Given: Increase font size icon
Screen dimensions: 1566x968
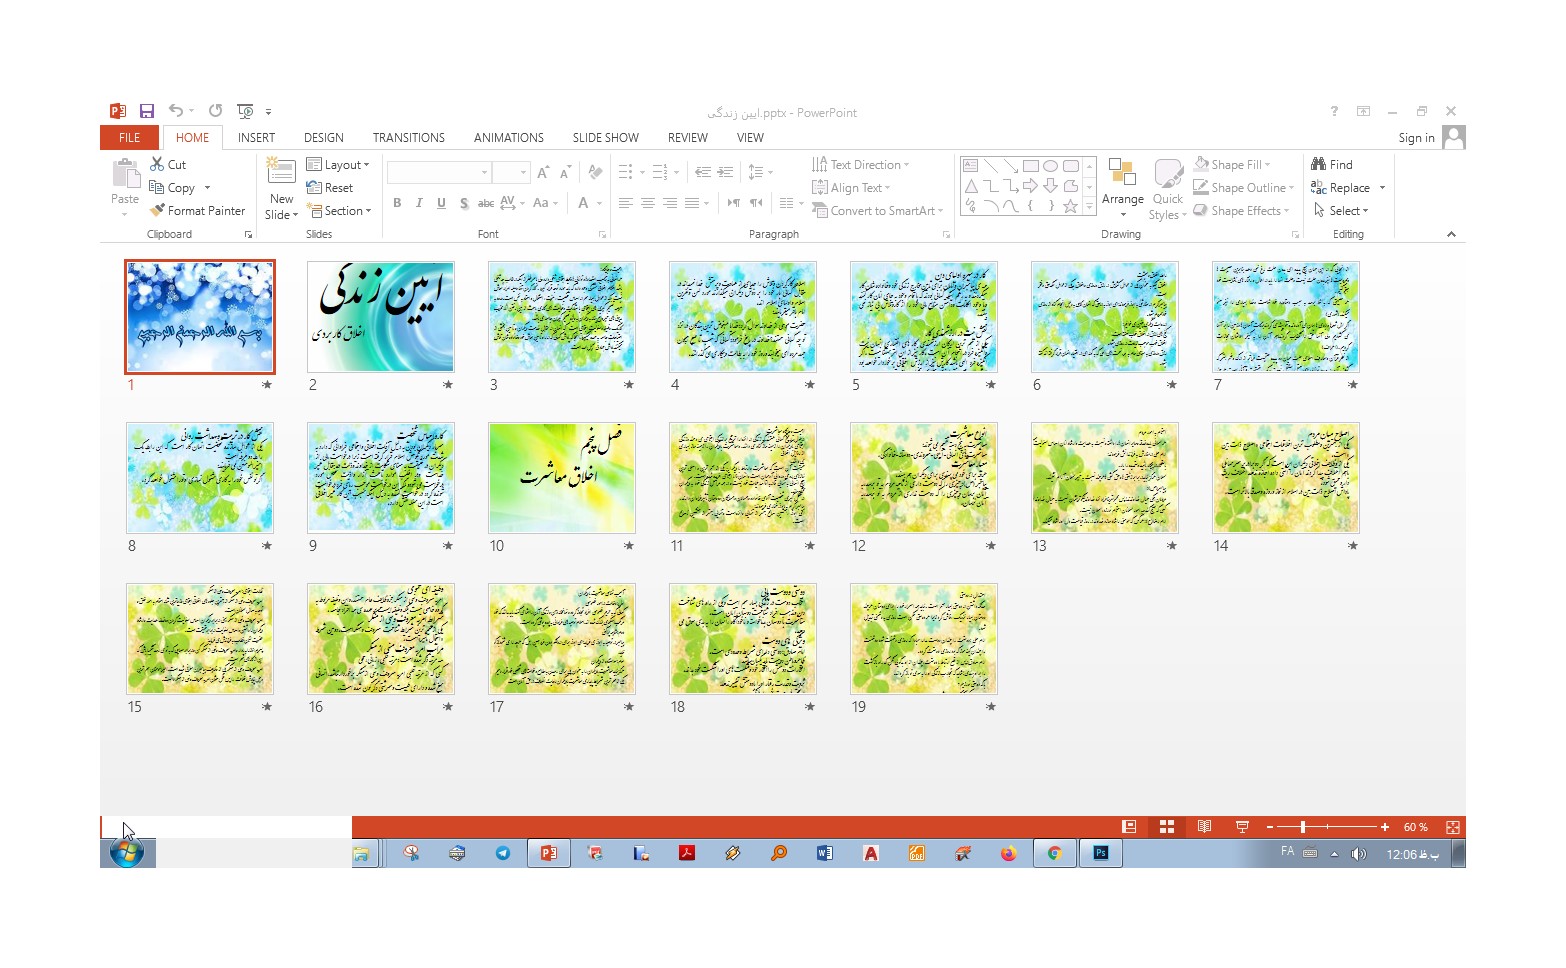Looking at the screenshot, I should (x=543, y=172).
